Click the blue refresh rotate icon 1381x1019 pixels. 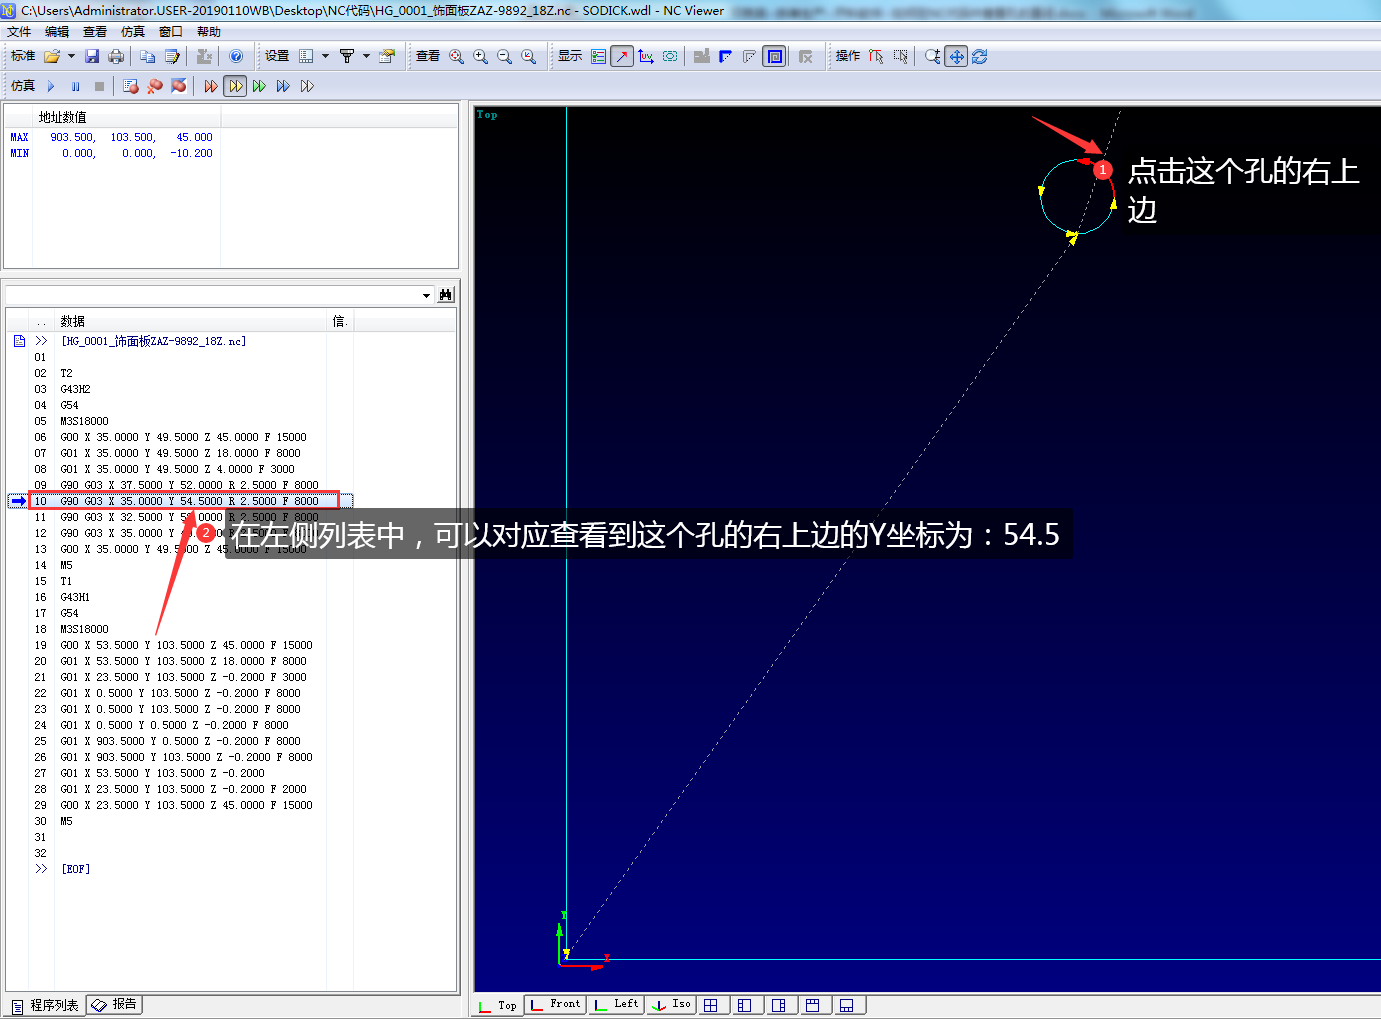click(x=980, y=56)
